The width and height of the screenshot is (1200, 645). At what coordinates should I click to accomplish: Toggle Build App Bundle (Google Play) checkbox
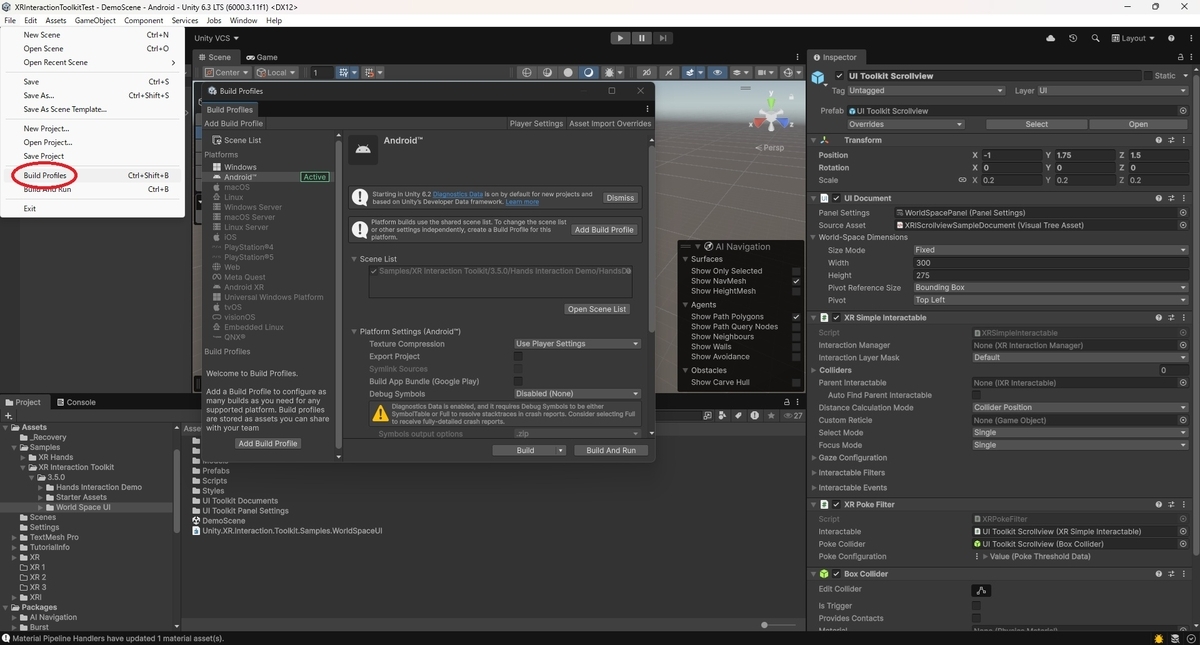click(x=518, y=381)
